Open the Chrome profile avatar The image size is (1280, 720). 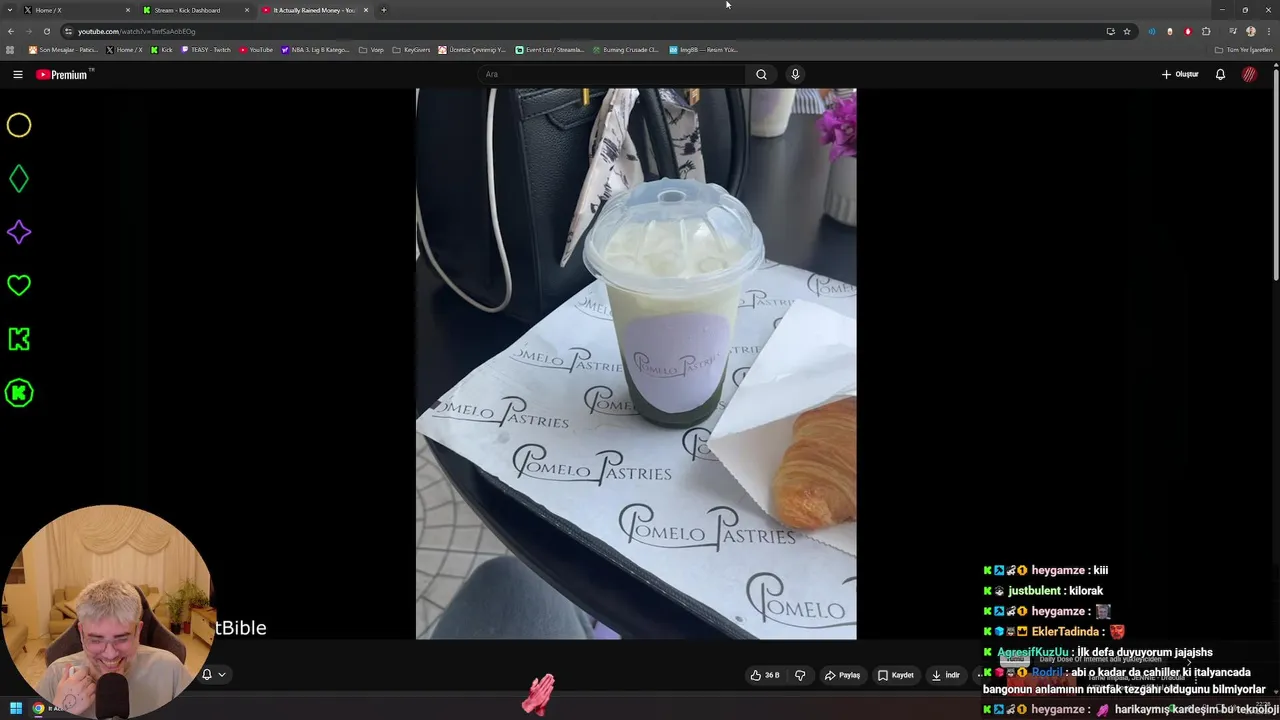[x=1251, y=31]
